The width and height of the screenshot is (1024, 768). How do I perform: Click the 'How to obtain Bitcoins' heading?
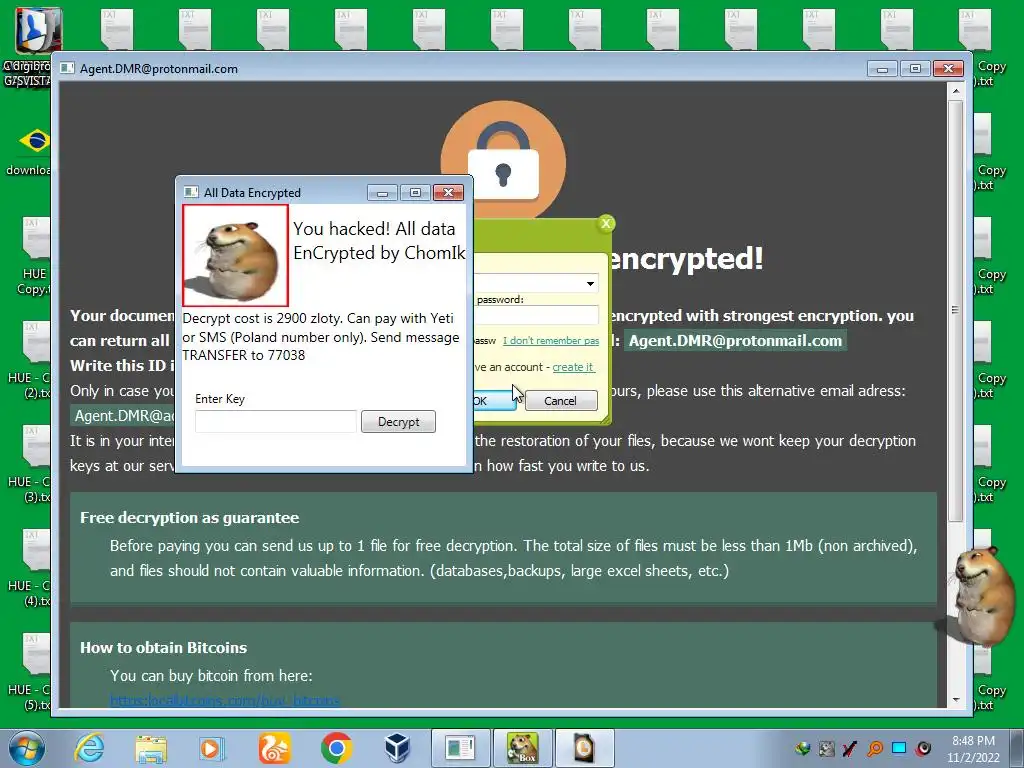coord(163,648)
